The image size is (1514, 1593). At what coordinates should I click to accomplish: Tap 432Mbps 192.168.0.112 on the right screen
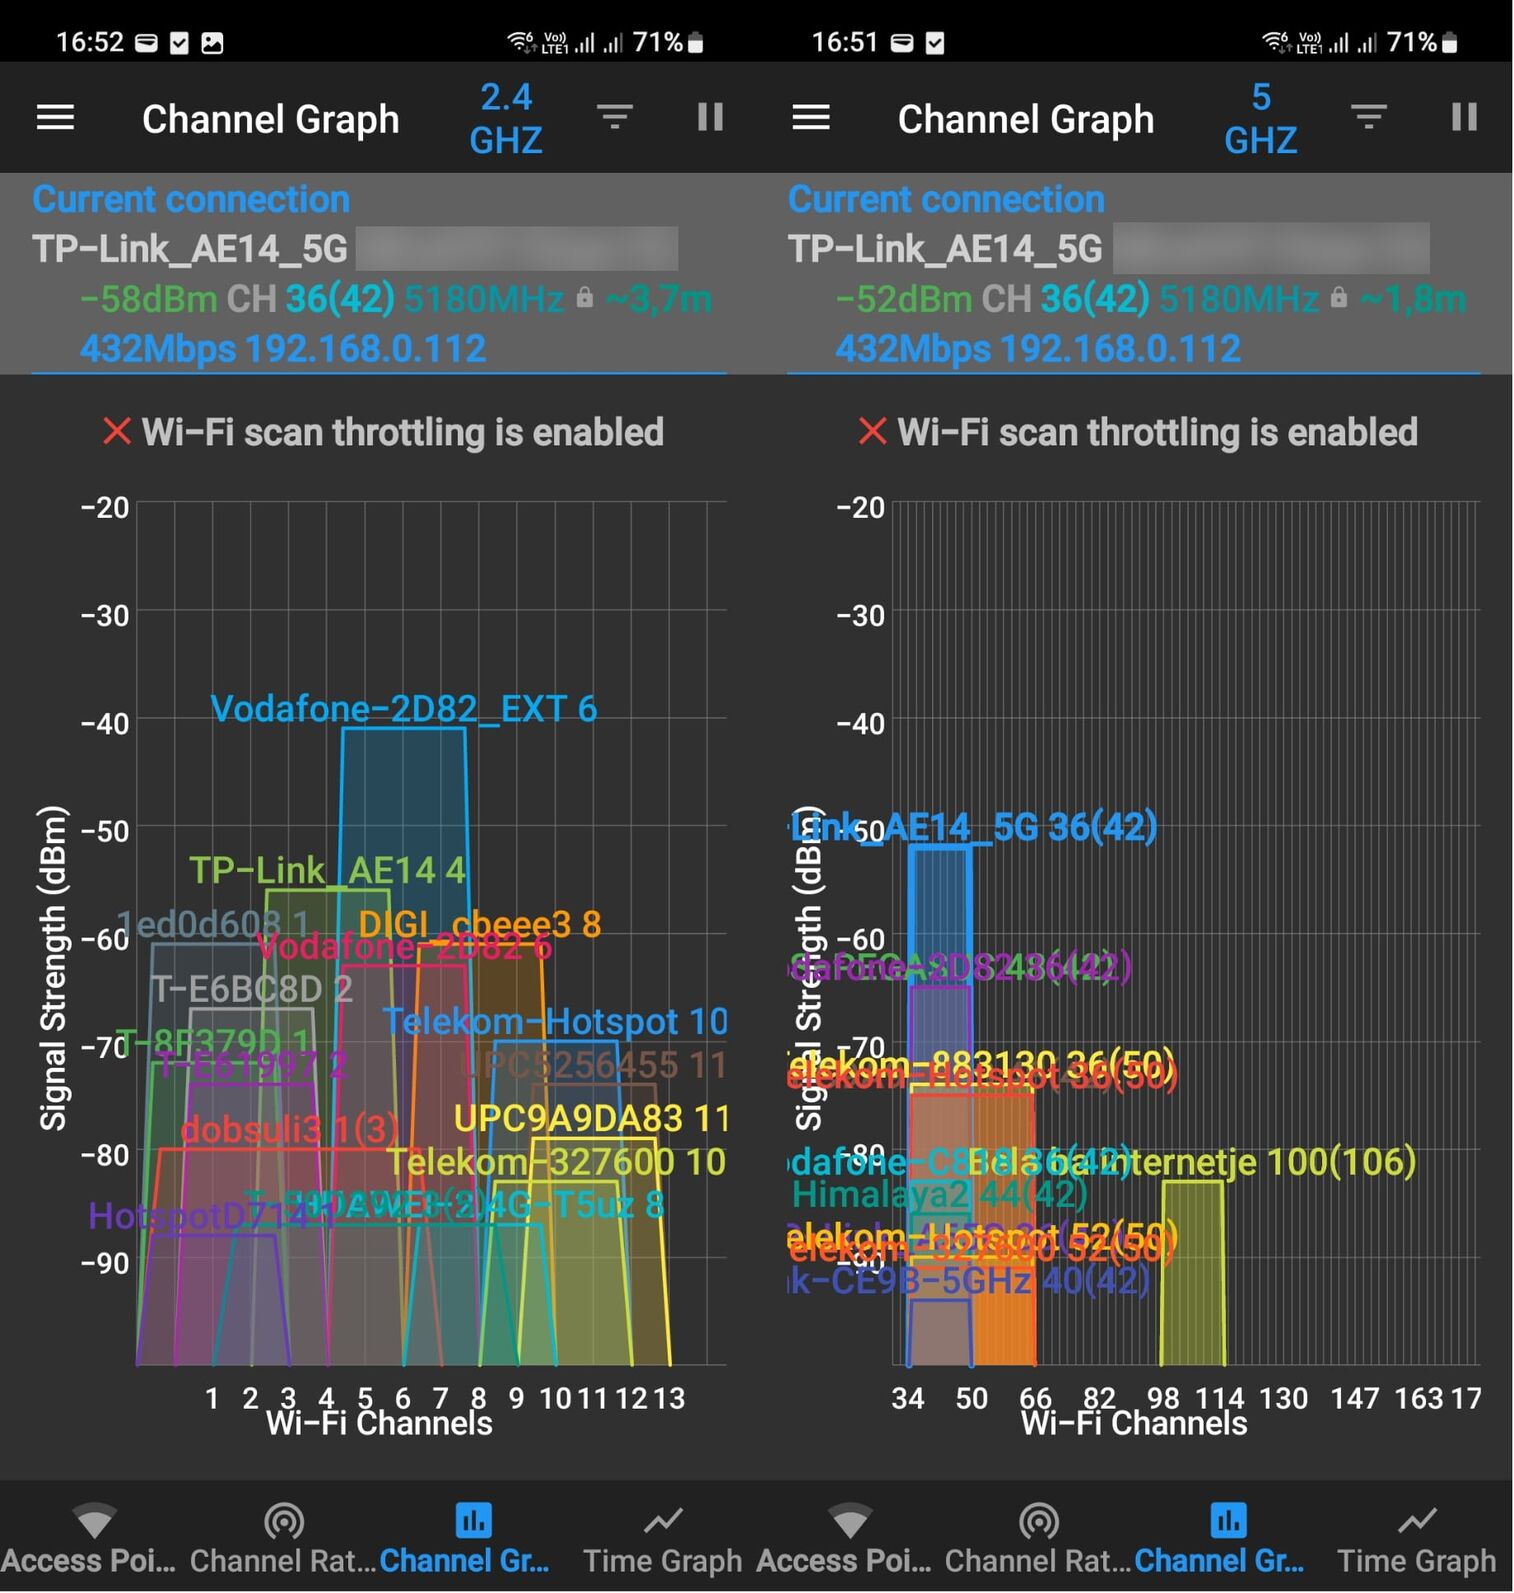[x=1038, y=348]
